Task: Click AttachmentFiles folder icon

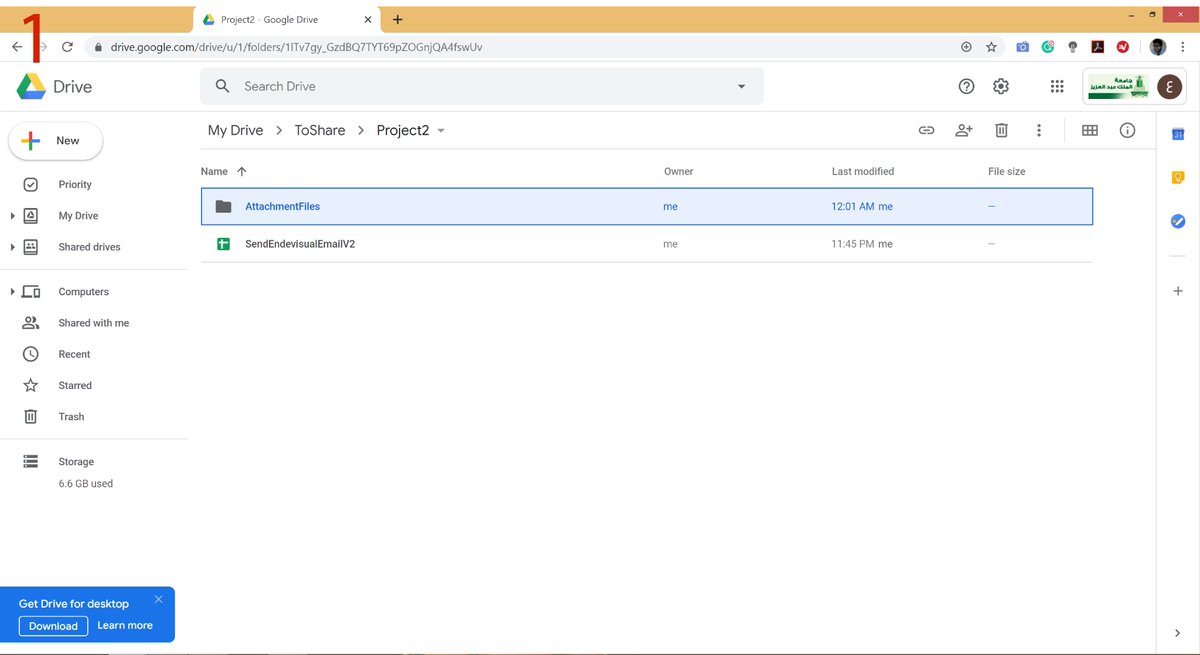Action: coord(224,207)
